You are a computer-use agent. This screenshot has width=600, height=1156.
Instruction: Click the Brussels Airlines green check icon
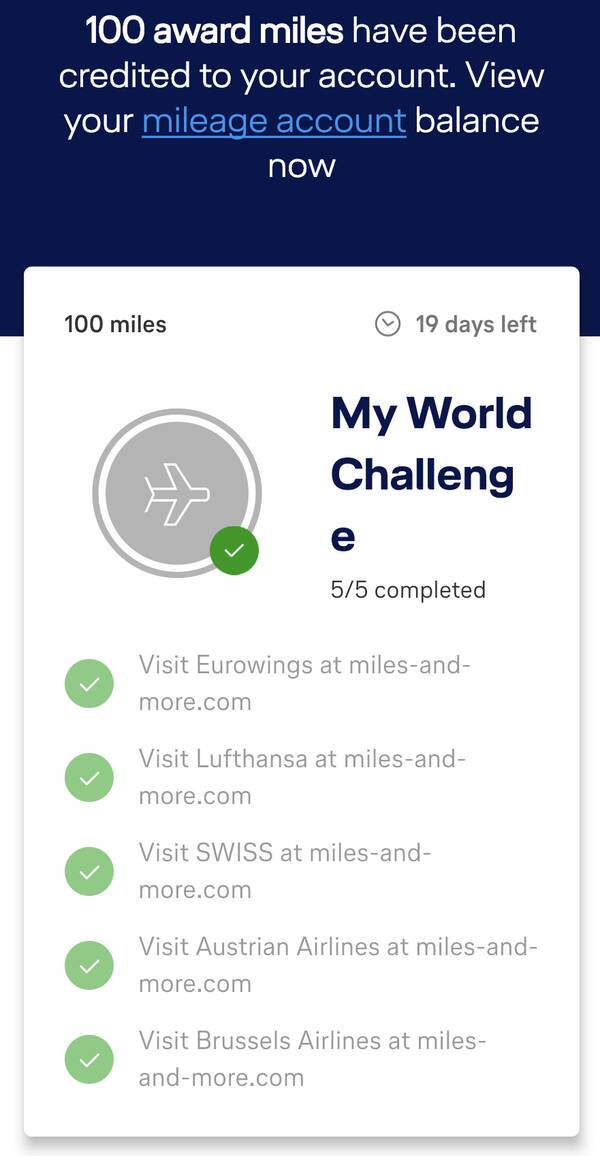click(x=89, y=1059)
